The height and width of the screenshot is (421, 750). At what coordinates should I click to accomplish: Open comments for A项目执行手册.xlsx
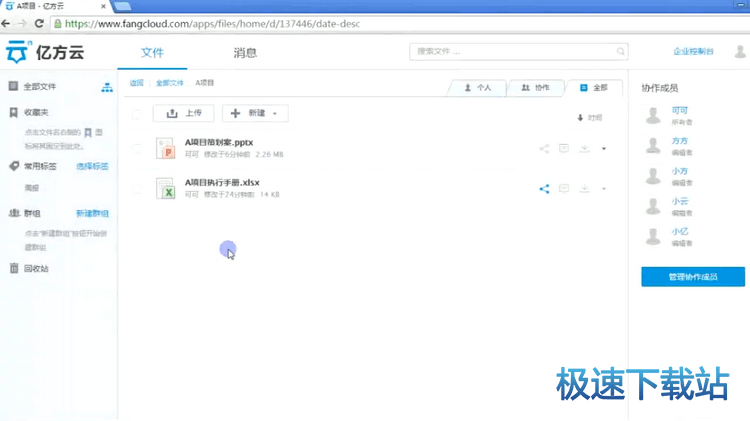coord(564,188)
